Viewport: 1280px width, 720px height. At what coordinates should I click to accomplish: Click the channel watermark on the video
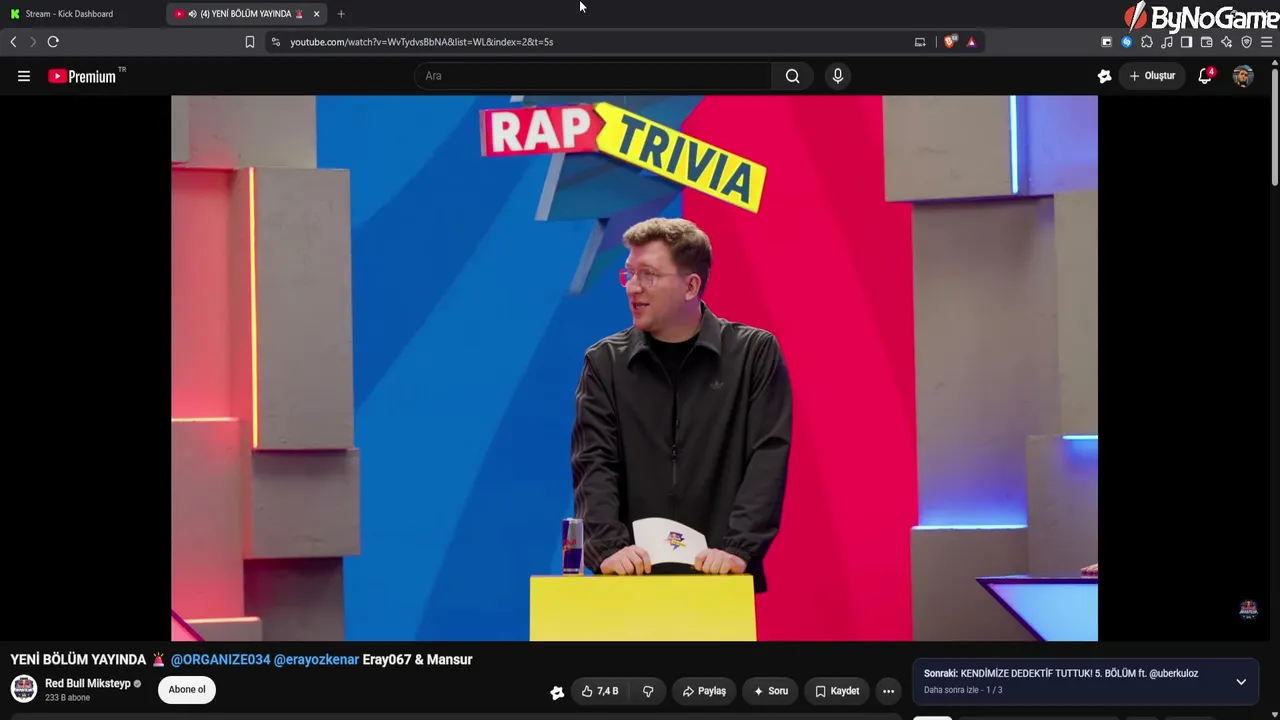tap(1248, 609)
